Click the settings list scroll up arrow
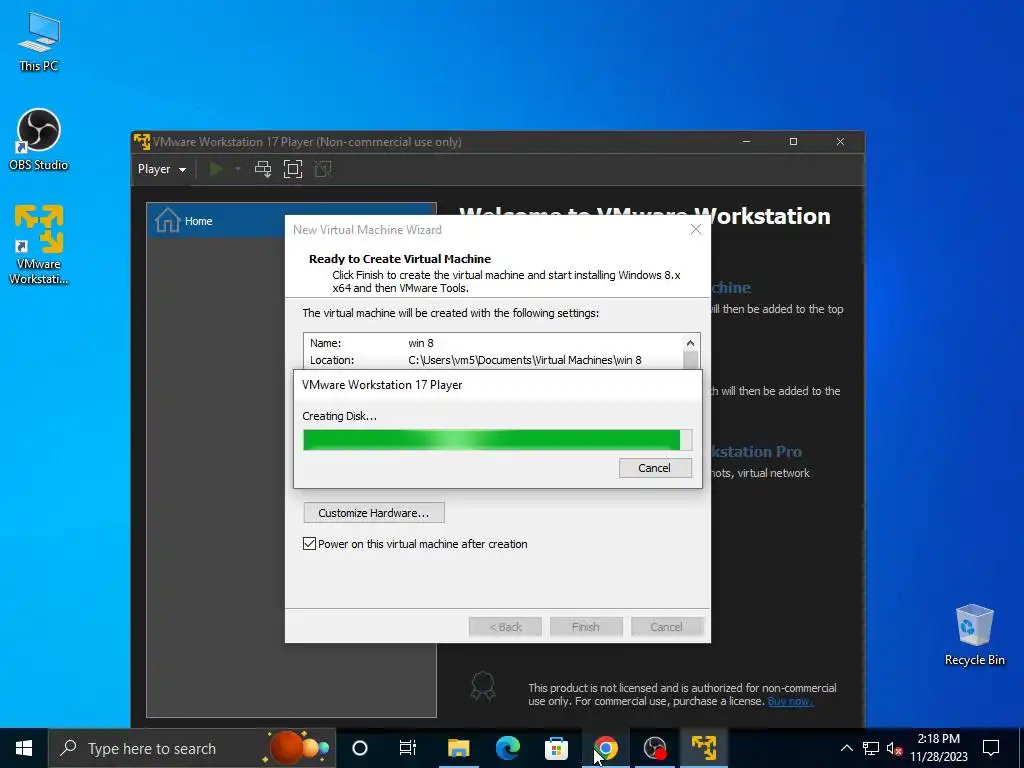Image resolution: width=1024 pixels, height=768 pixels. point(690,343)
